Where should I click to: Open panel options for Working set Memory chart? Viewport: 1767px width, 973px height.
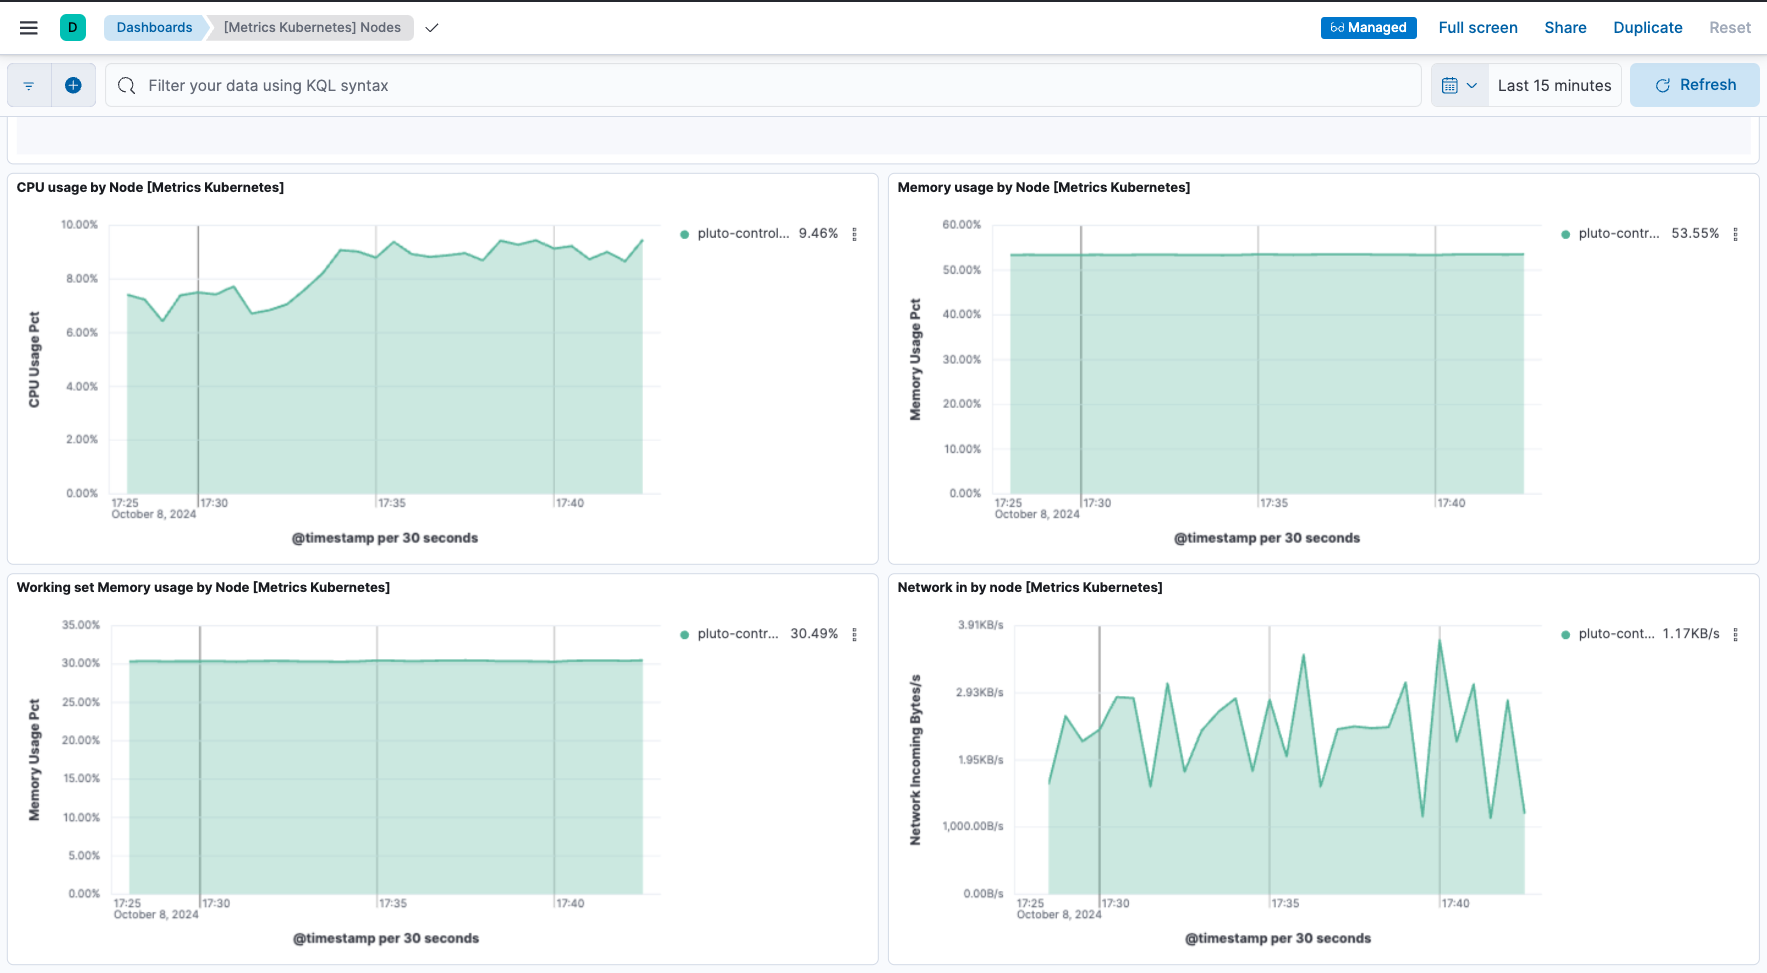[855, 633]
